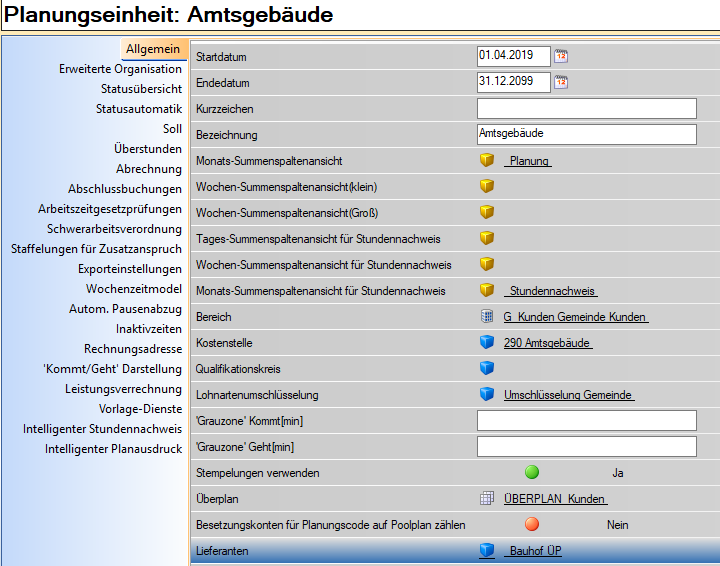Open the Endedatum calendar picker icon
The width and height of the screenshot is (720, 566).
(561, 82)
